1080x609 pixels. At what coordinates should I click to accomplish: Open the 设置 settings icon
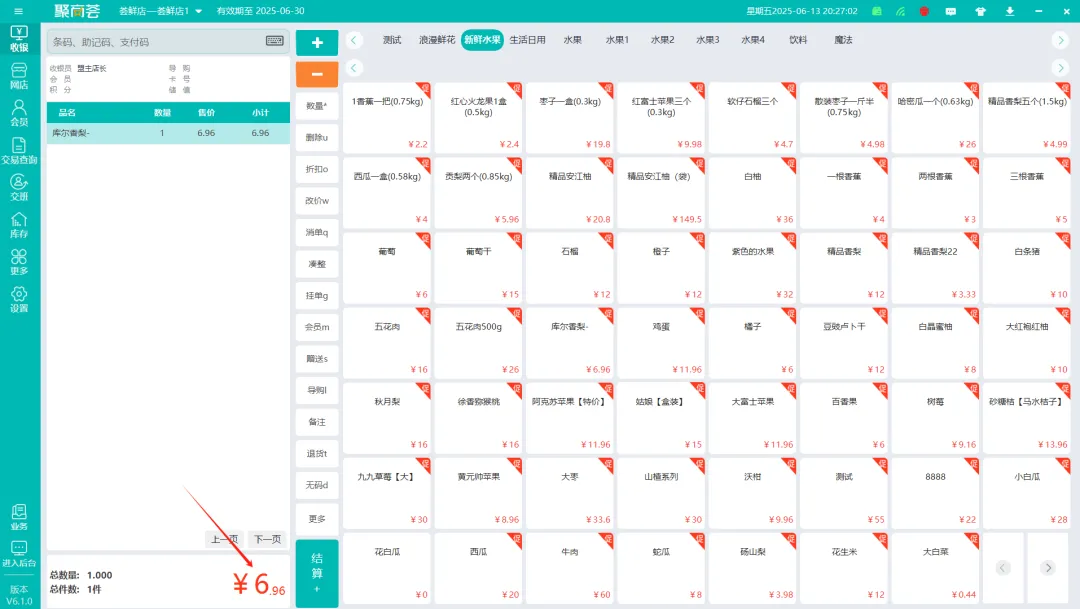click(x=19, y=299)
